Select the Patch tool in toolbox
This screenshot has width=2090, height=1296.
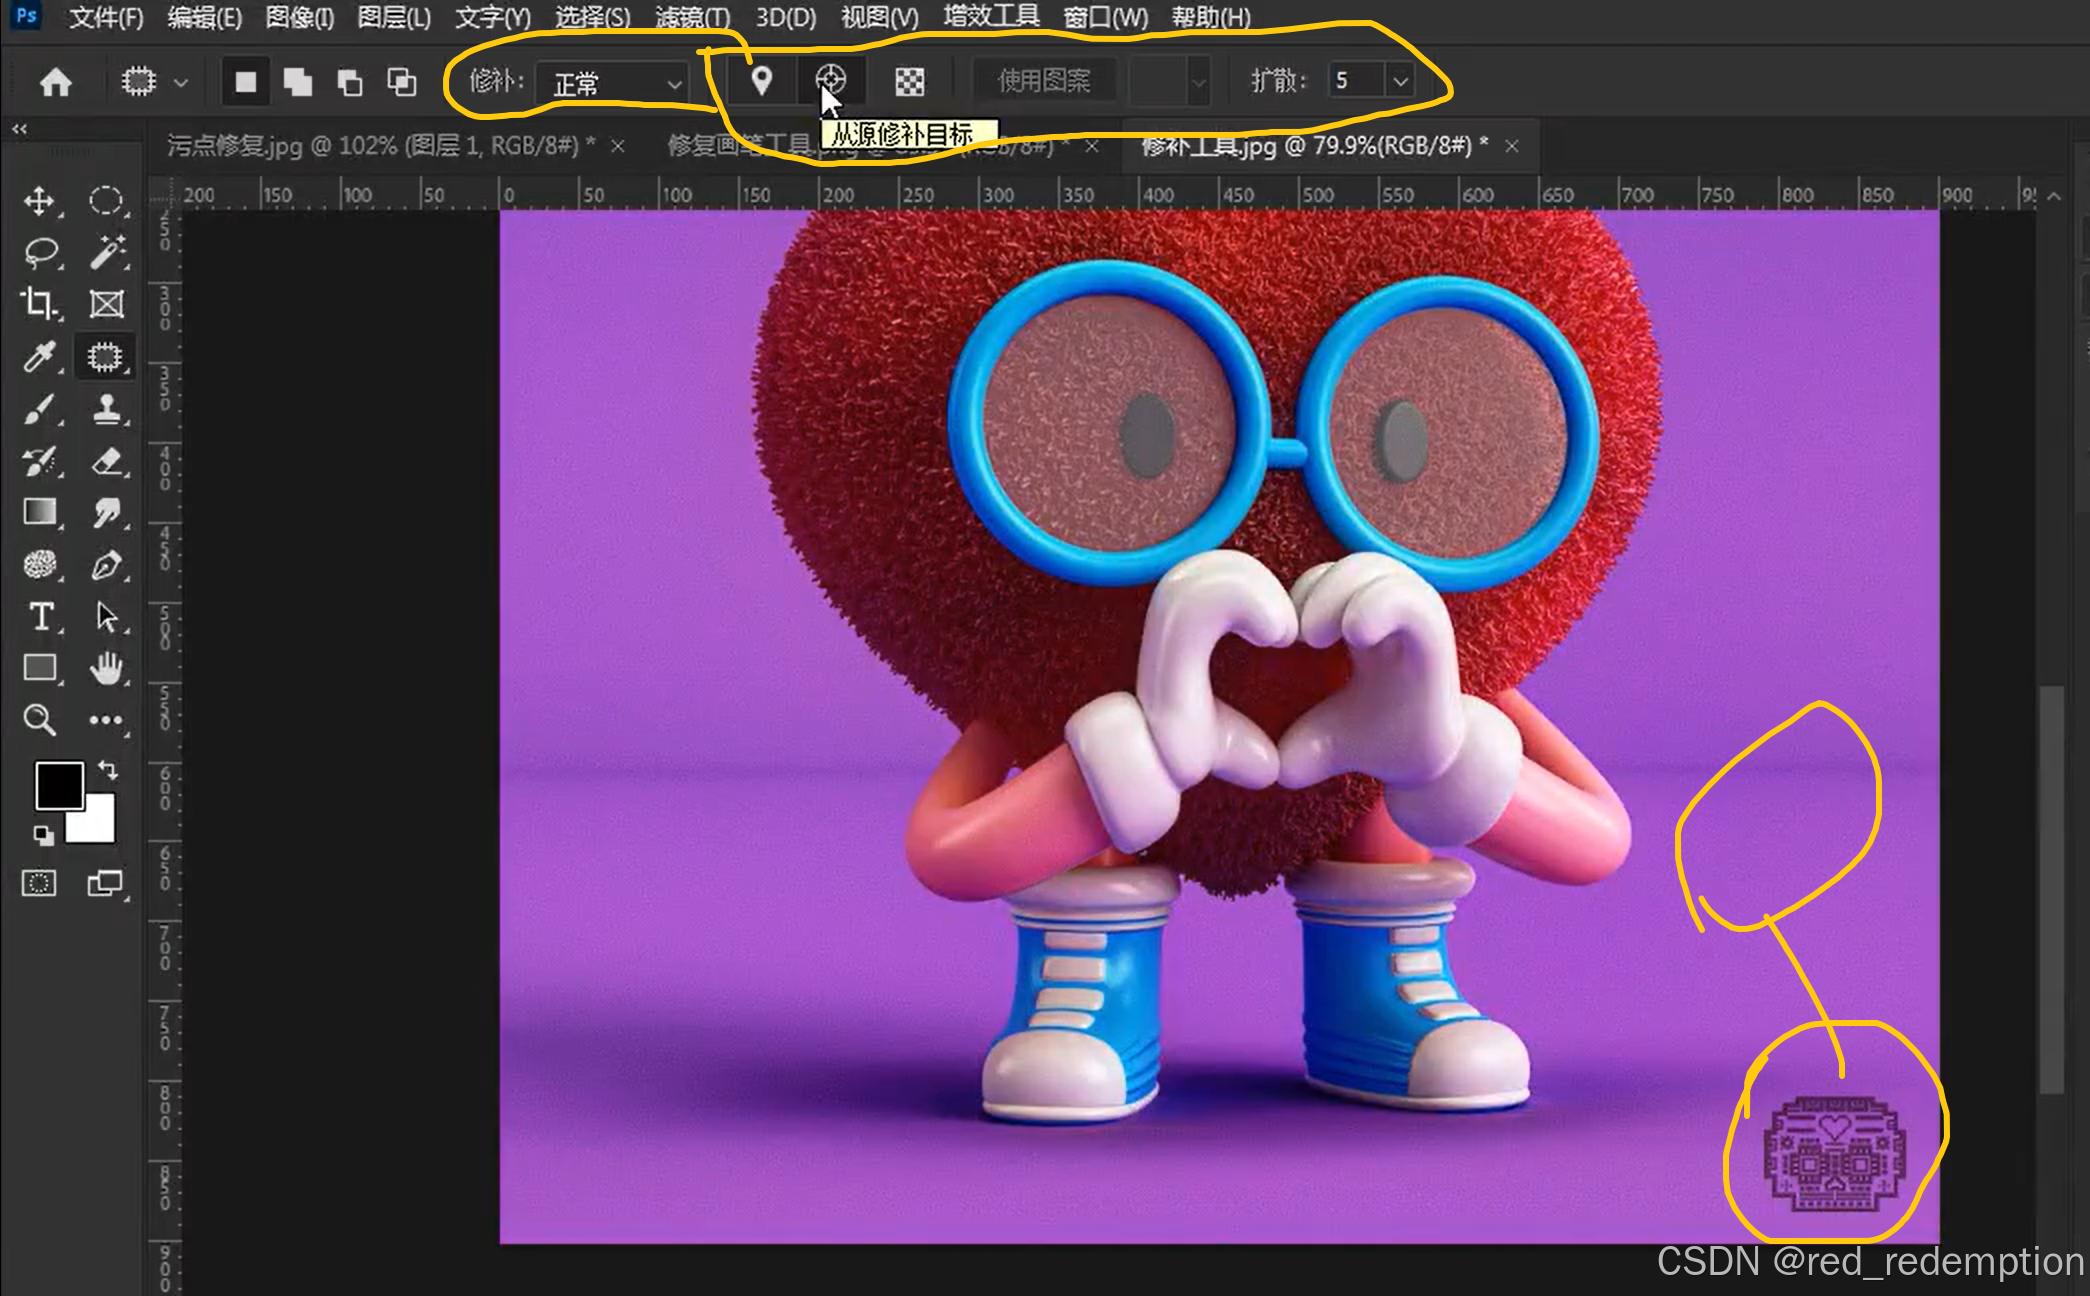tap(106, 357)
